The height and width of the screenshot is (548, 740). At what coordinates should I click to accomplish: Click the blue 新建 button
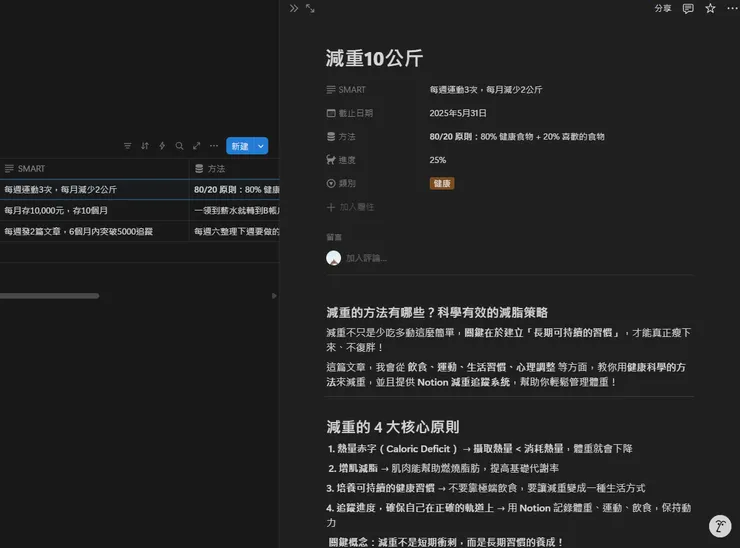[x=240, y=146]
